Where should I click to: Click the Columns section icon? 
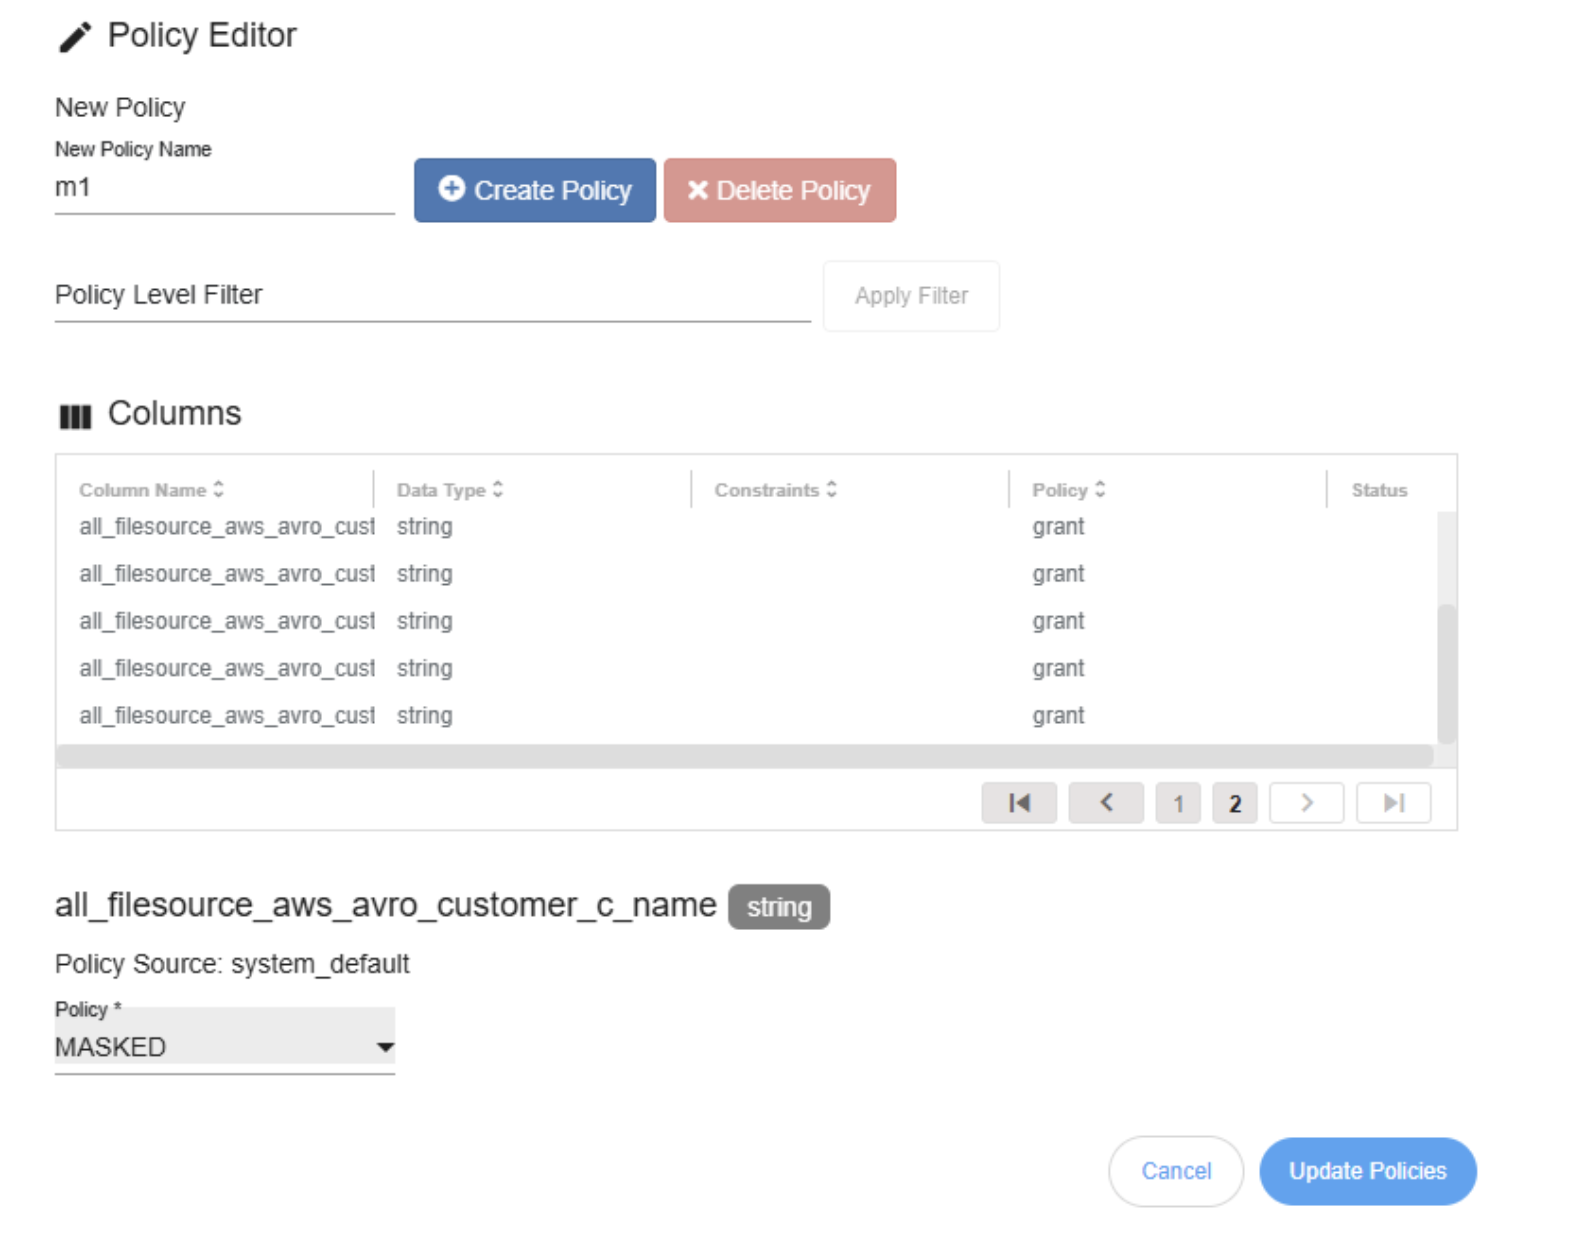click(75, 416)
